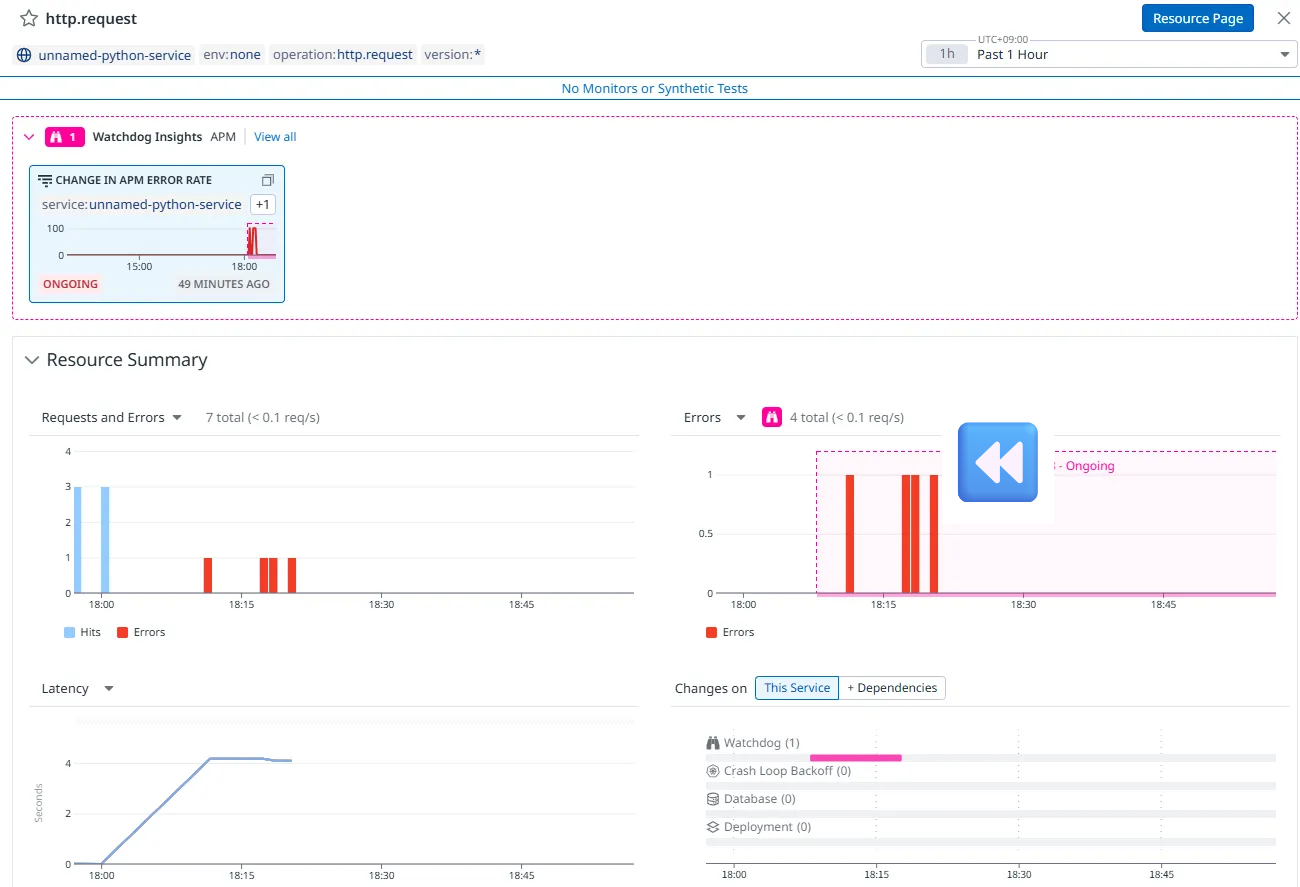Viewport: 1300px width, 887px height.
Task: Click the globe icon beside unnamed-python-service
Action: point(25,55)
